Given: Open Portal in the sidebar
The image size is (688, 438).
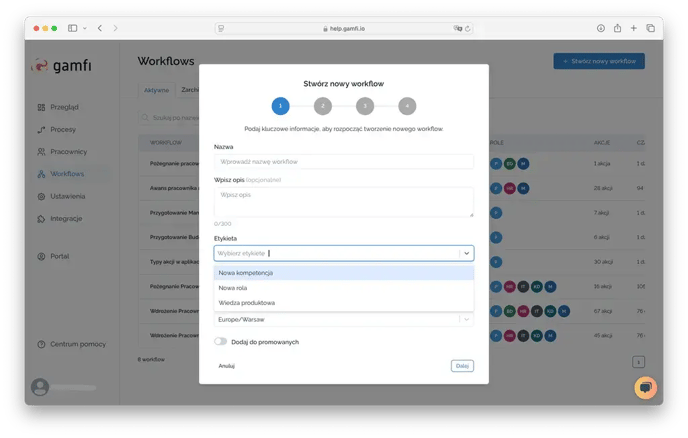Looking at the screenshot, I should pyautogui.click(x=62, y=256).
